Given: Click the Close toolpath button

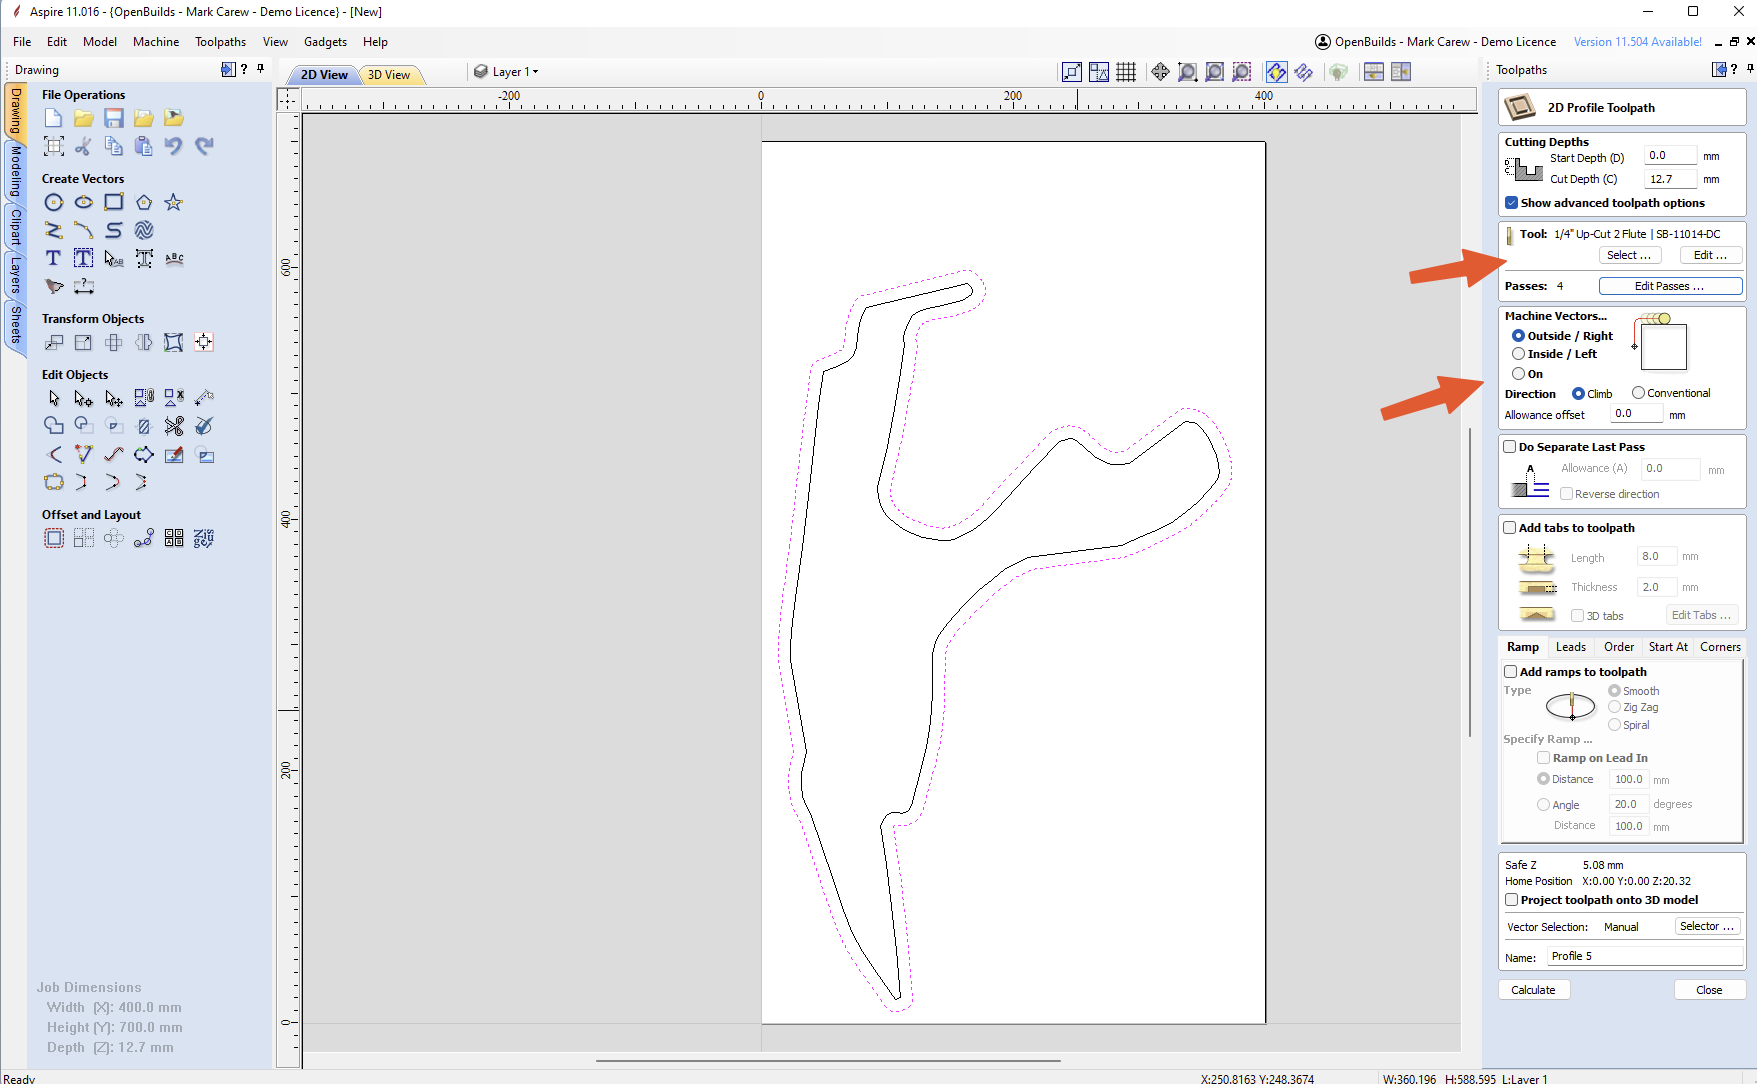Looking at the screenshot, I should coord(1709,990).
